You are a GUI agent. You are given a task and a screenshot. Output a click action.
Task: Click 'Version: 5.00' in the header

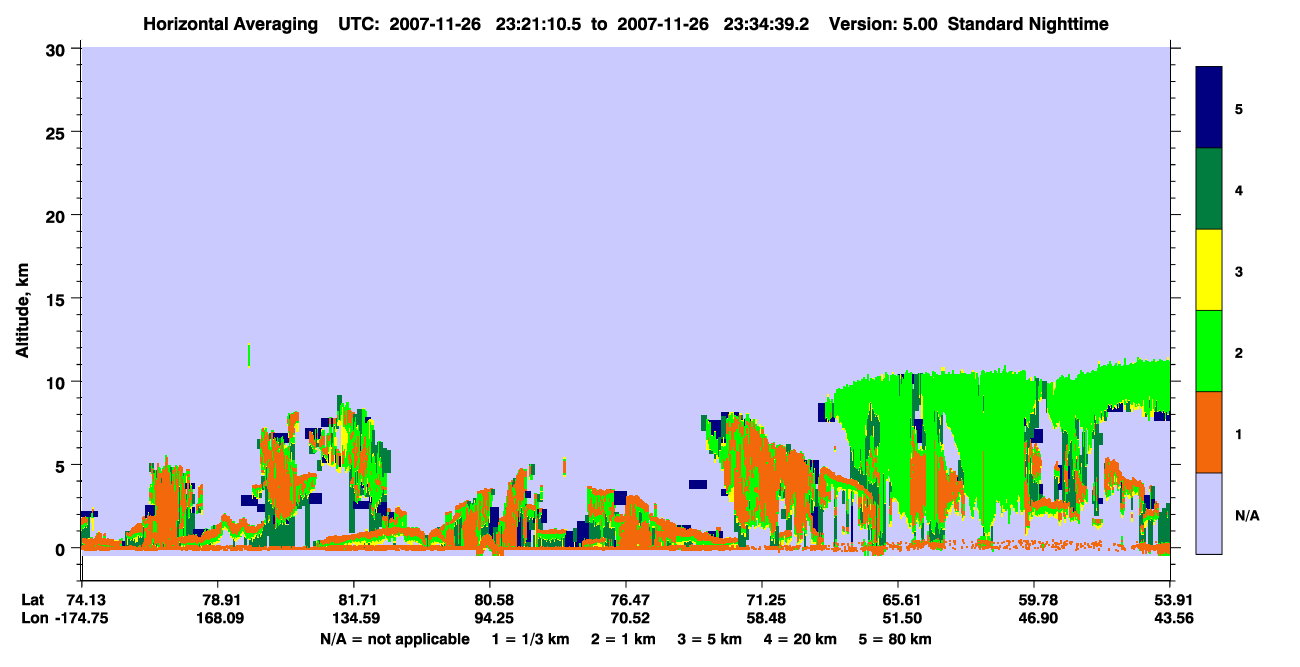[x=884, y=24]
